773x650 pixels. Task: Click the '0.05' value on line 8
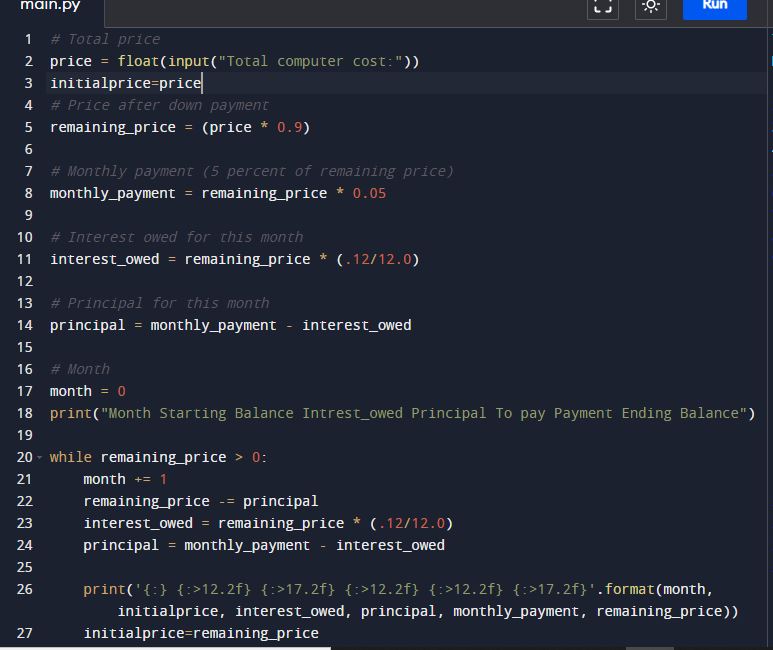369,193
